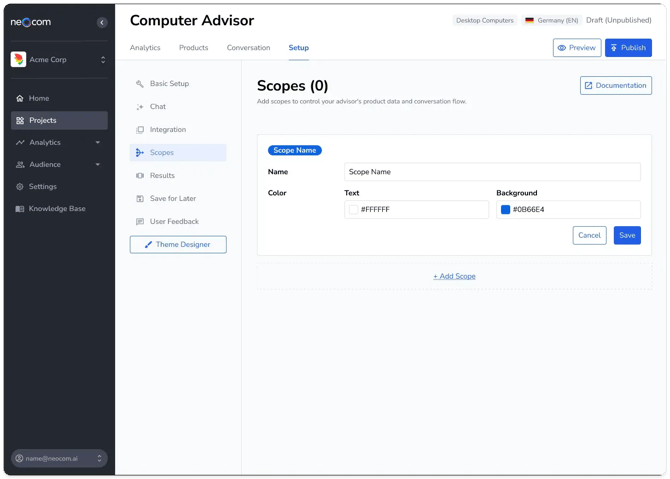Open the Knowledge Base section

pos(57,209)
